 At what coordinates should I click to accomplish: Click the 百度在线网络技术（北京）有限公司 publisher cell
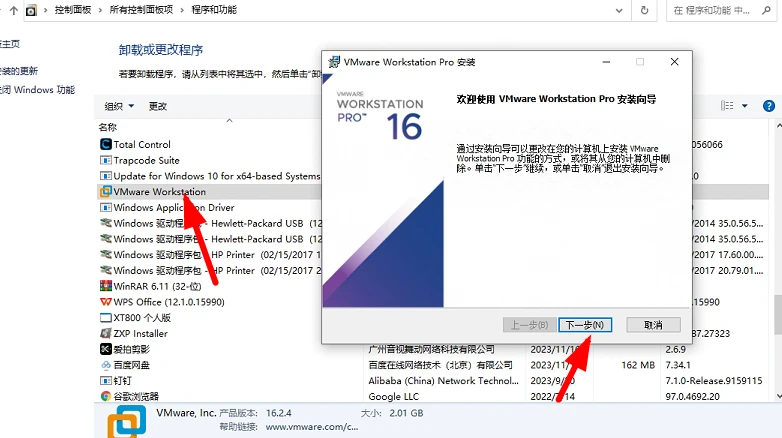pos(440,365)
